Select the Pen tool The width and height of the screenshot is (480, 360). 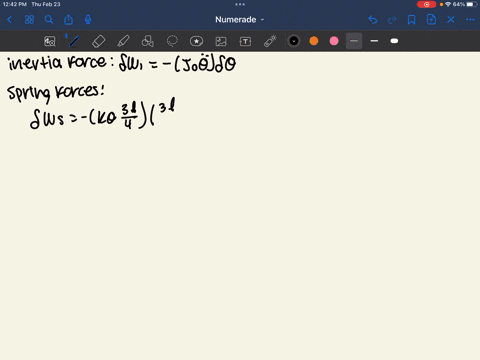(x=73, y=41)
